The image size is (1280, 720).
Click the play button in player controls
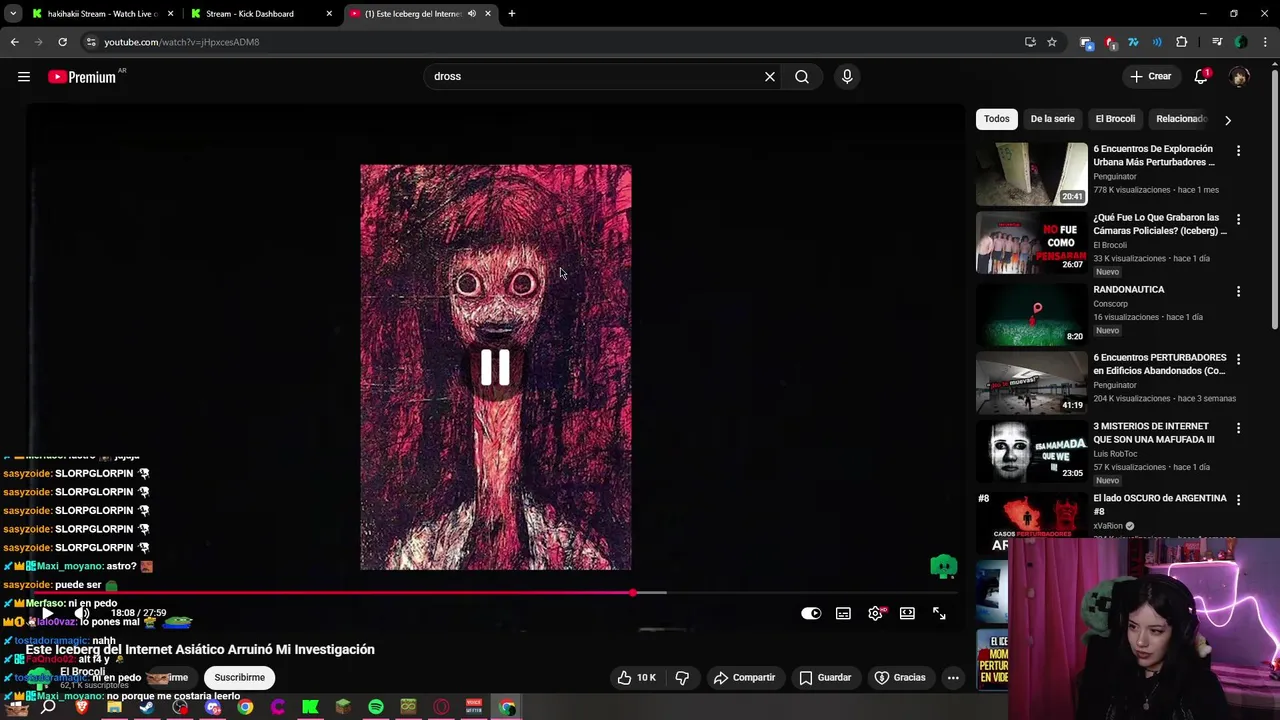point(46,613)
